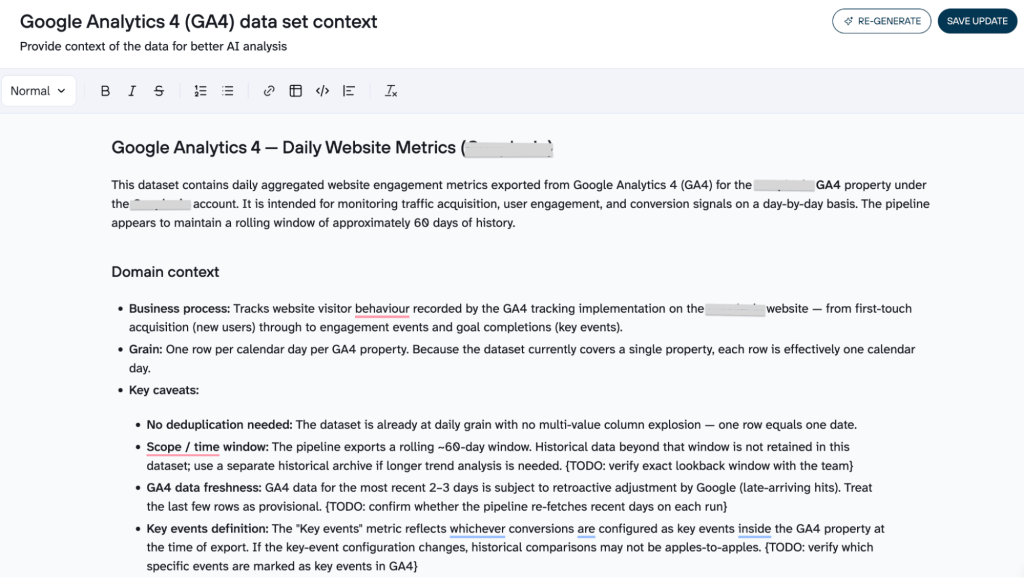Viewport: 1024px width, 578px height.
Task: Insert a bulleted list
Action: (x=227, y=91)
